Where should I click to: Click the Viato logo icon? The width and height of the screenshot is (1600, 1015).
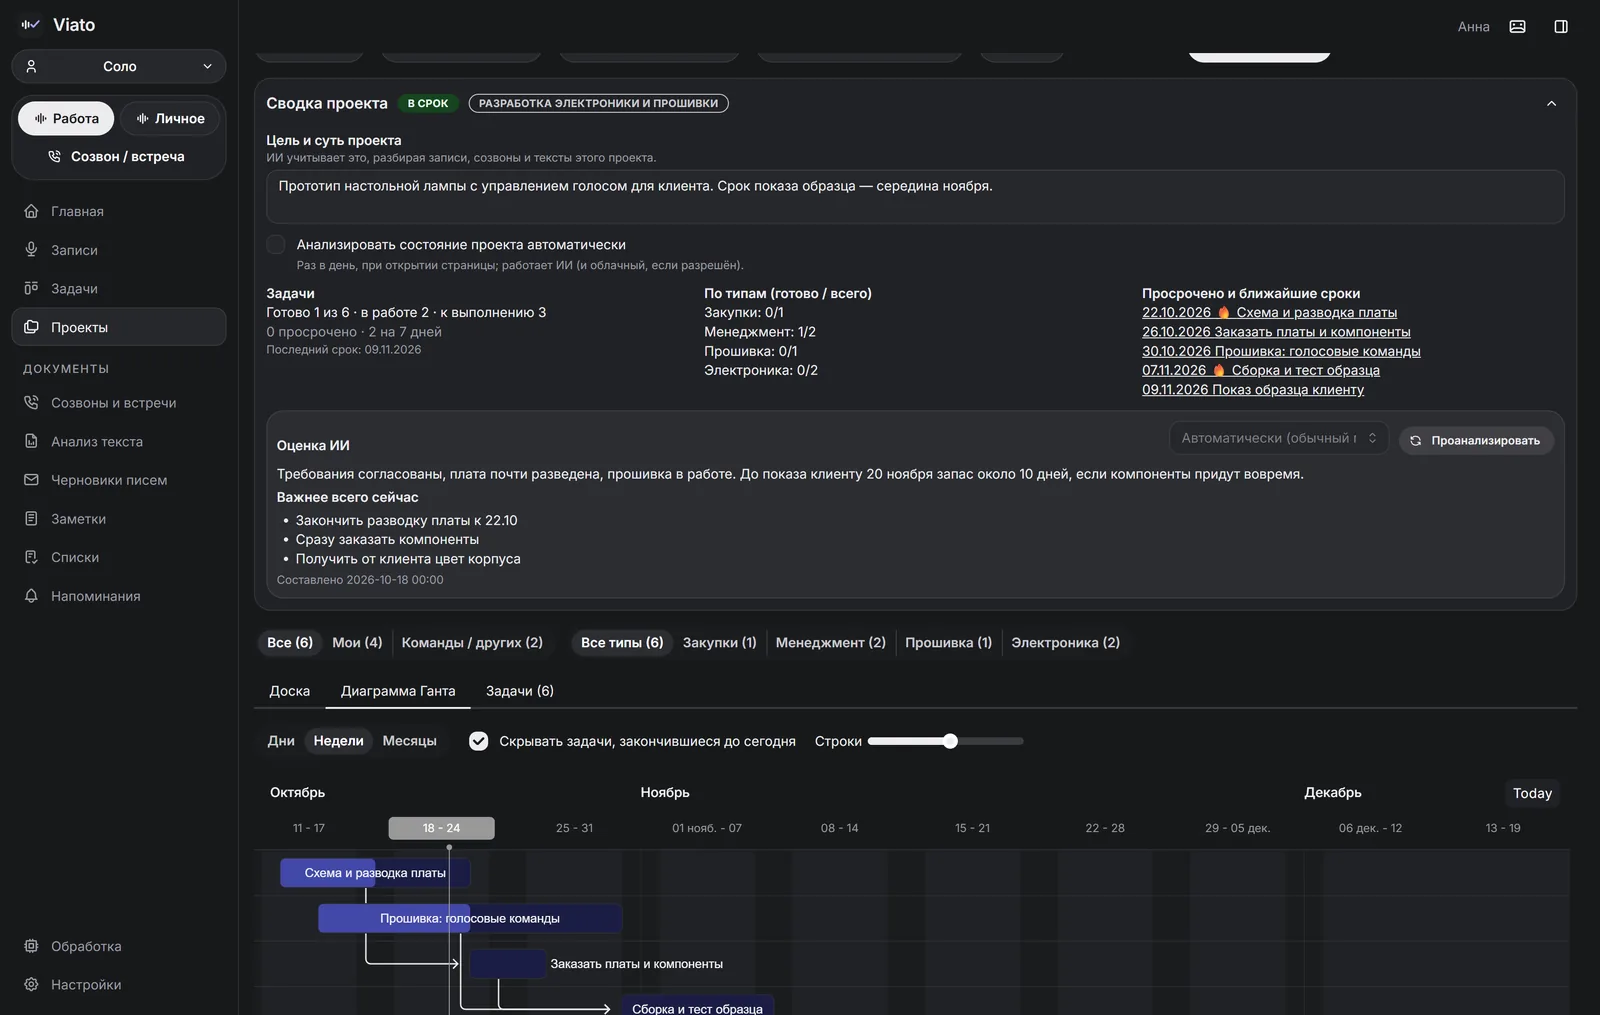(x=31, y=25)
